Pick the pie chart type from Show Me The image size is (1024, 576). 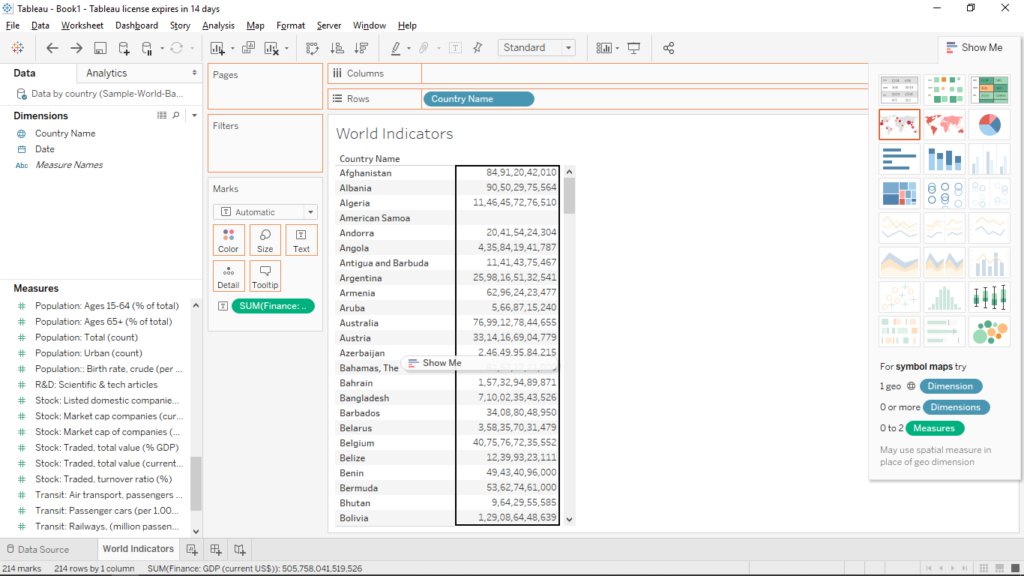click(x=990, y=124)
